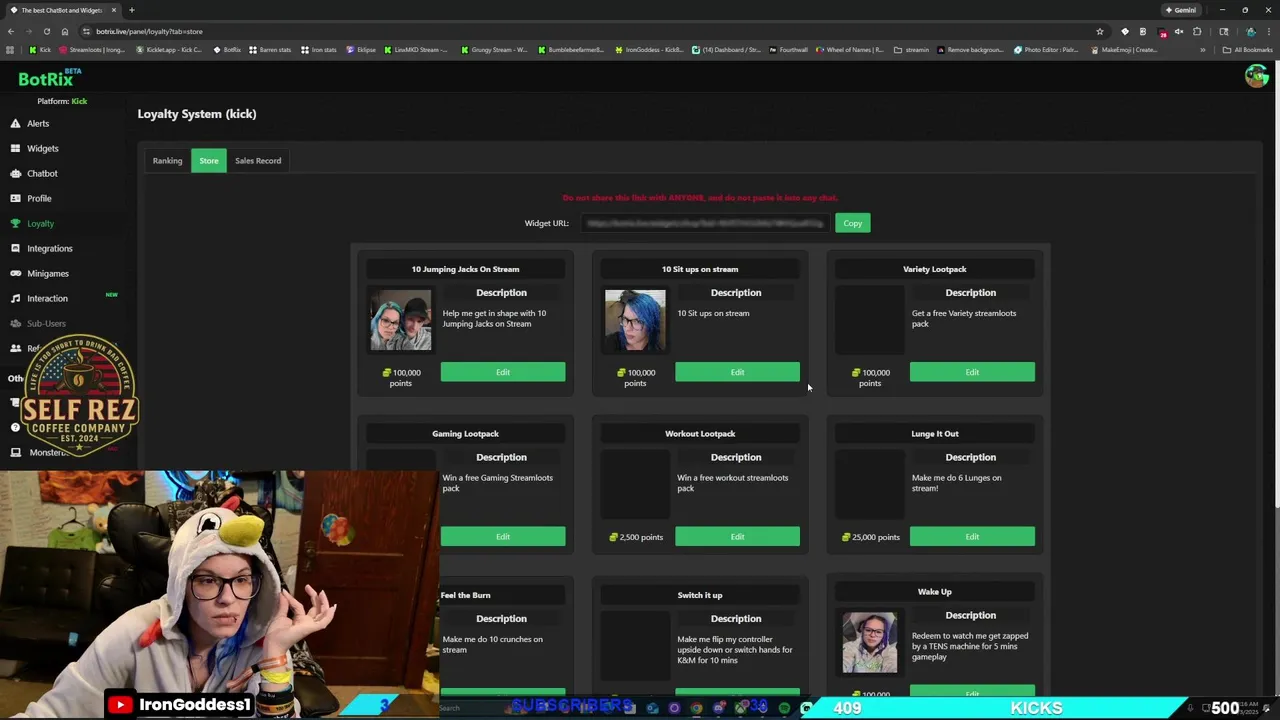Edit the Variety Lootpack item
Image resolution: width=1280 pixels, height=720 pixels.
[972, 372]
